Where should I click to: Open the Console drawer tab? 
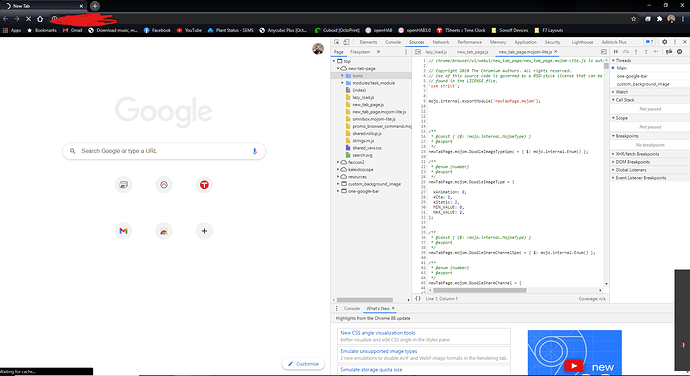(352, 309)
